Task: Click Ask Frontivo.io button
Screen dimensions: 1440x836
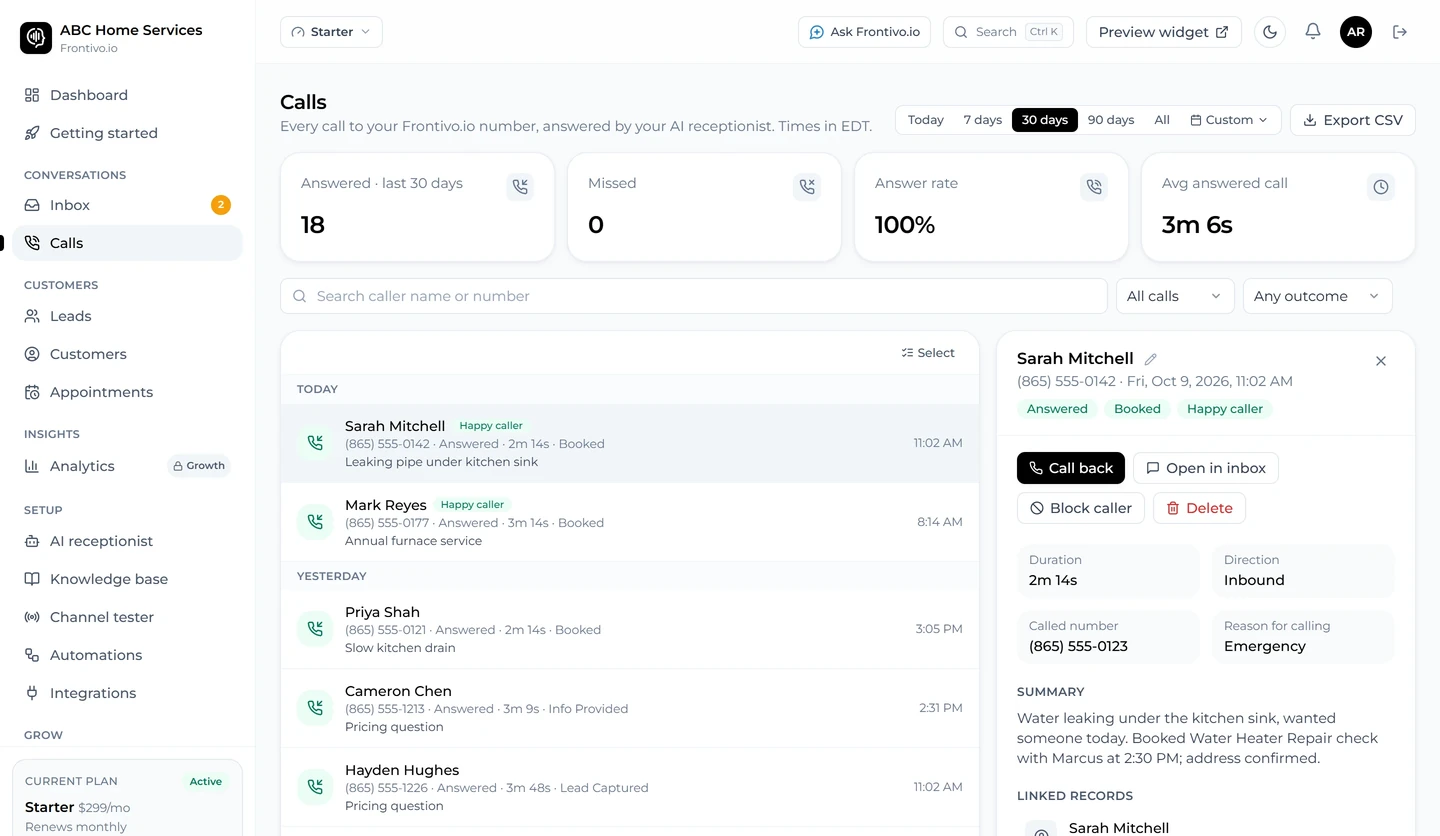Action: (x=864, y=32)
